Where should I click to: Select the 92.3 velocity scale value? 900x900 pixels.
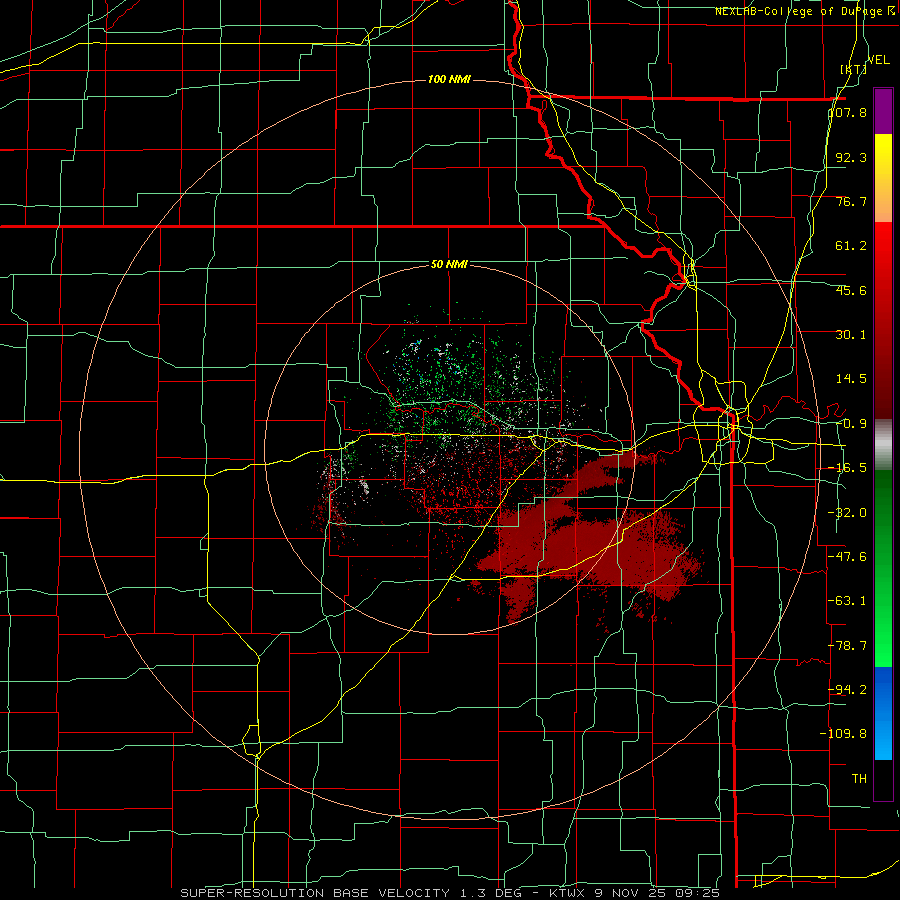click(851, 157)
